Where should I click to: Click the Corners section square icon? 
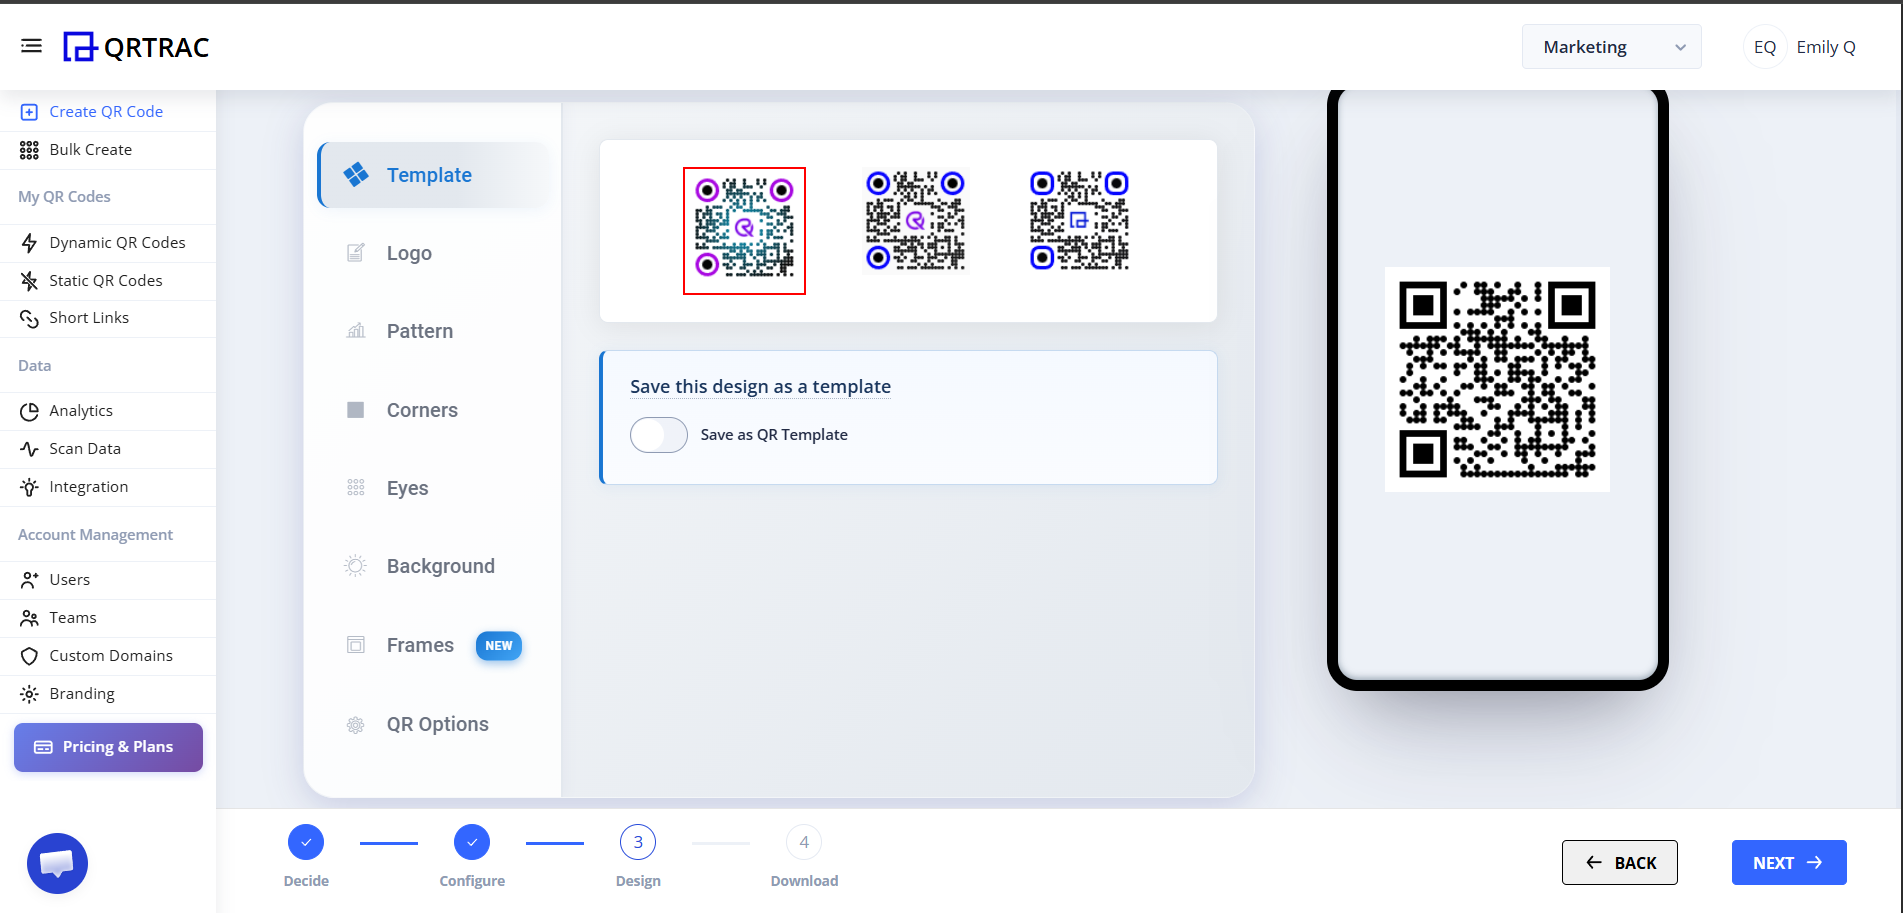355,410
